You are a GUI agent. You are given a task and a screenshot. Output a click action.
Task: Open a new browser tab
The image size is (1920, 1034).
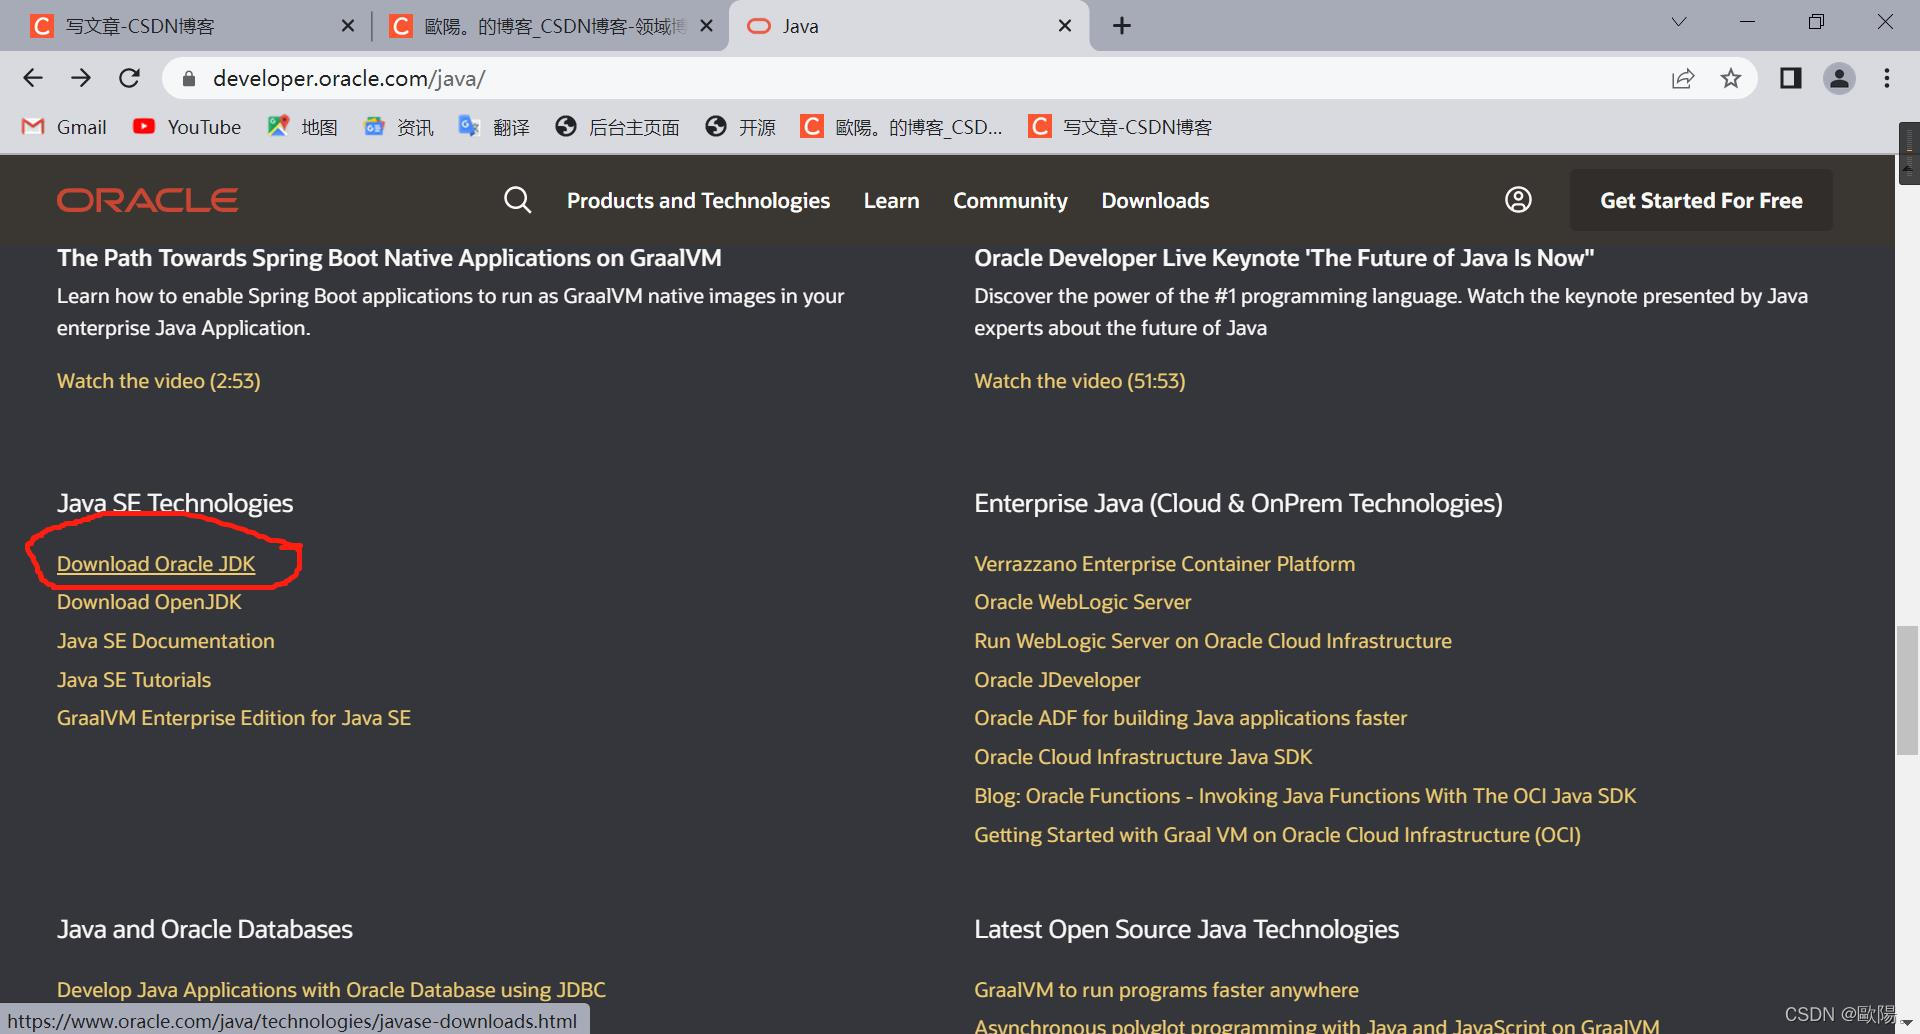(x=1122, y=26)
